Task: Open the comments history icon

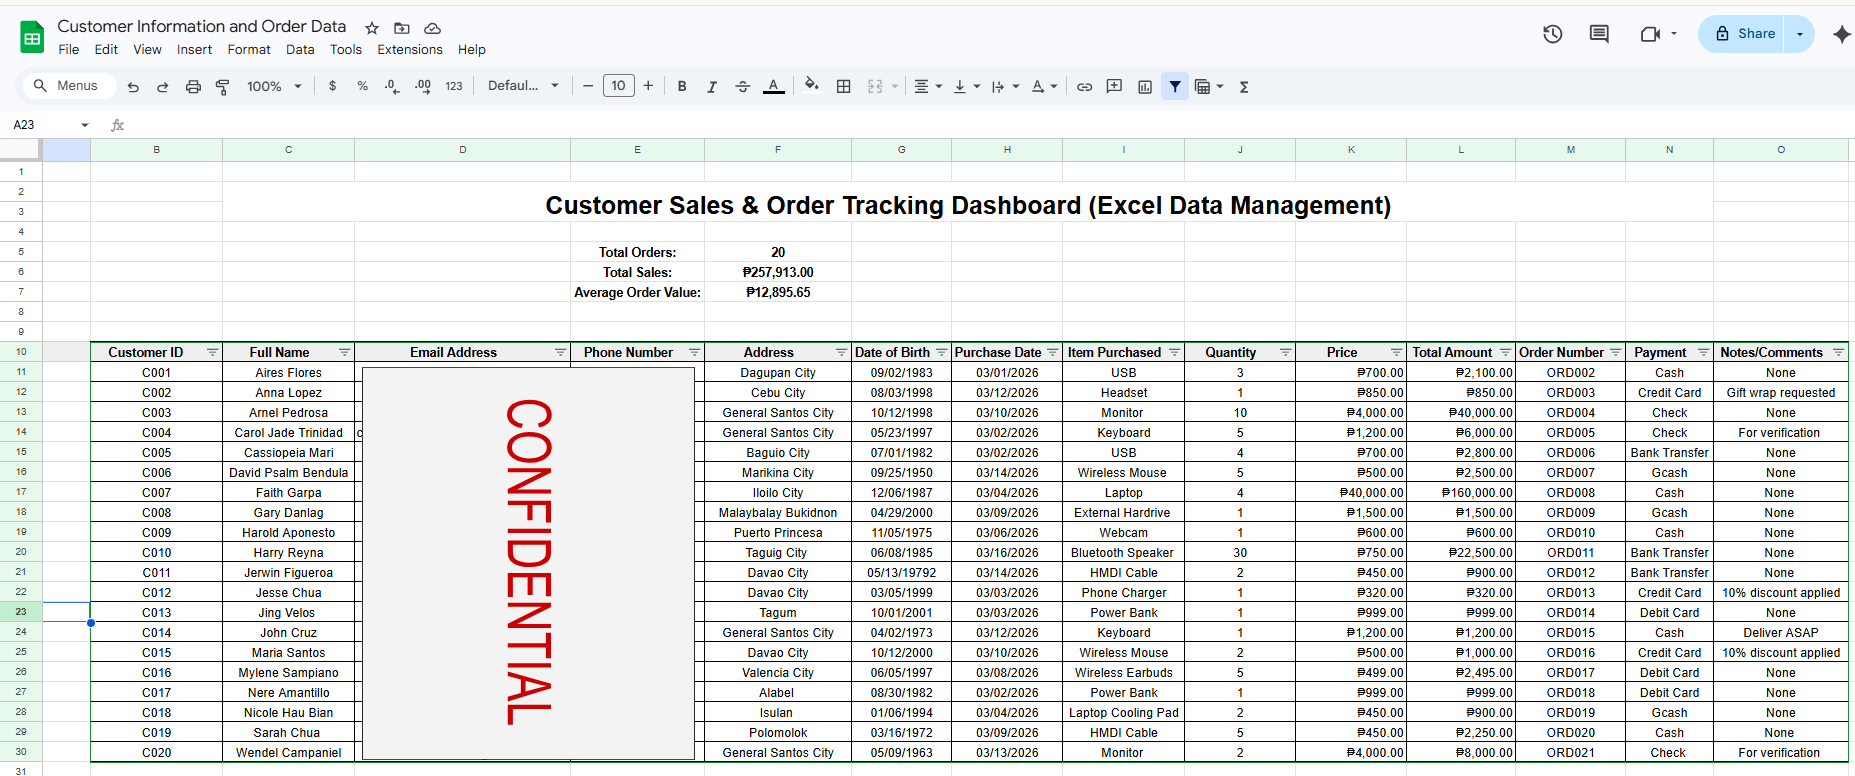Action: pos(1600,34)
